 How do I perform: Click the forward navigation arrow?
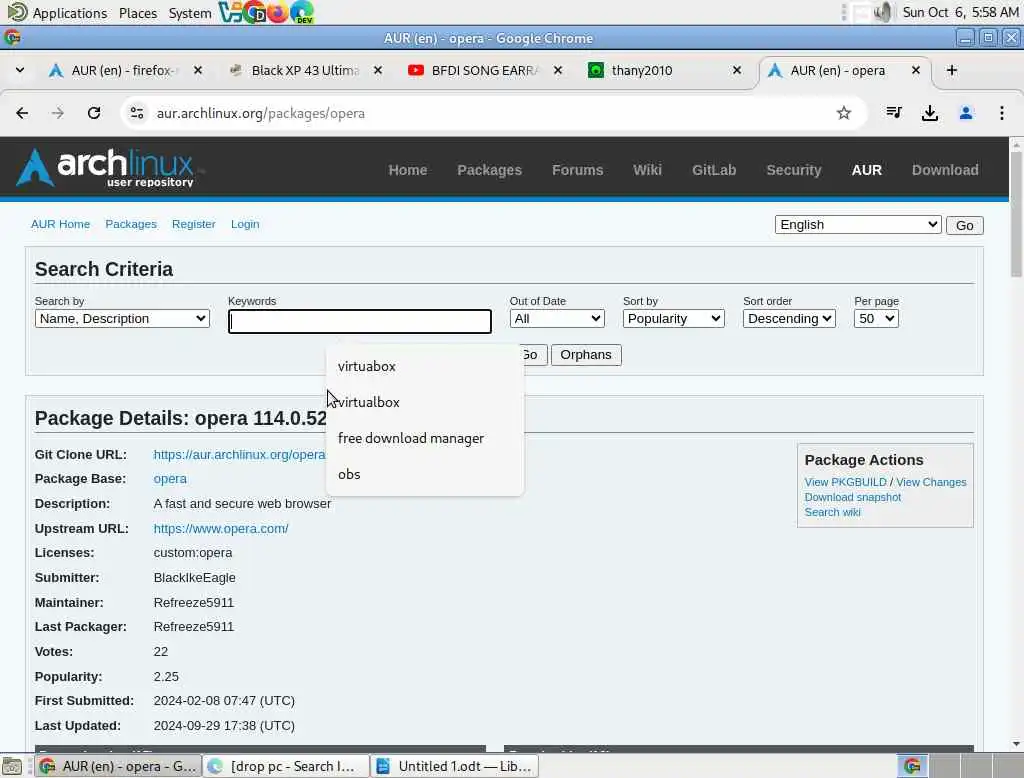[58, 113]
